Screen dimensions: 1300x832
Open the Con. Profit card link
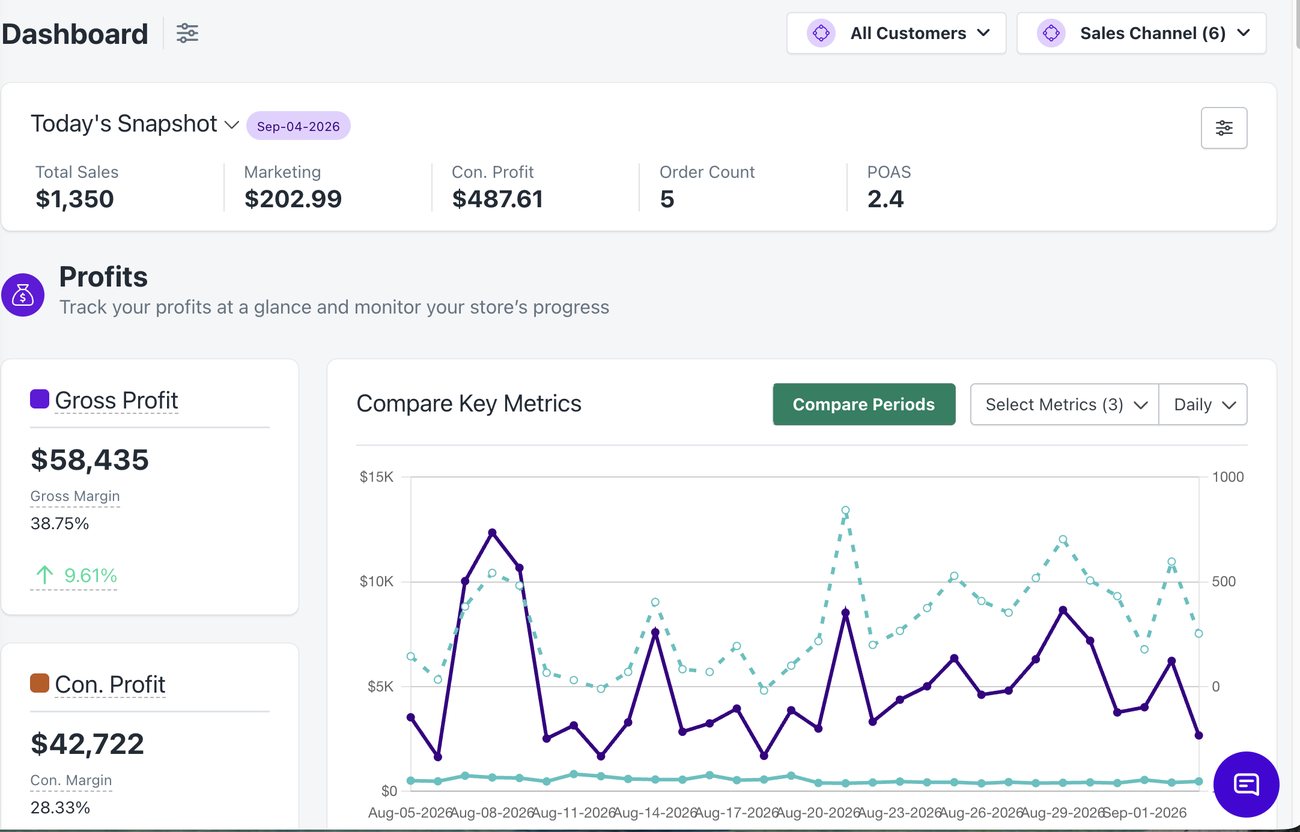click(x=110, y=684)
